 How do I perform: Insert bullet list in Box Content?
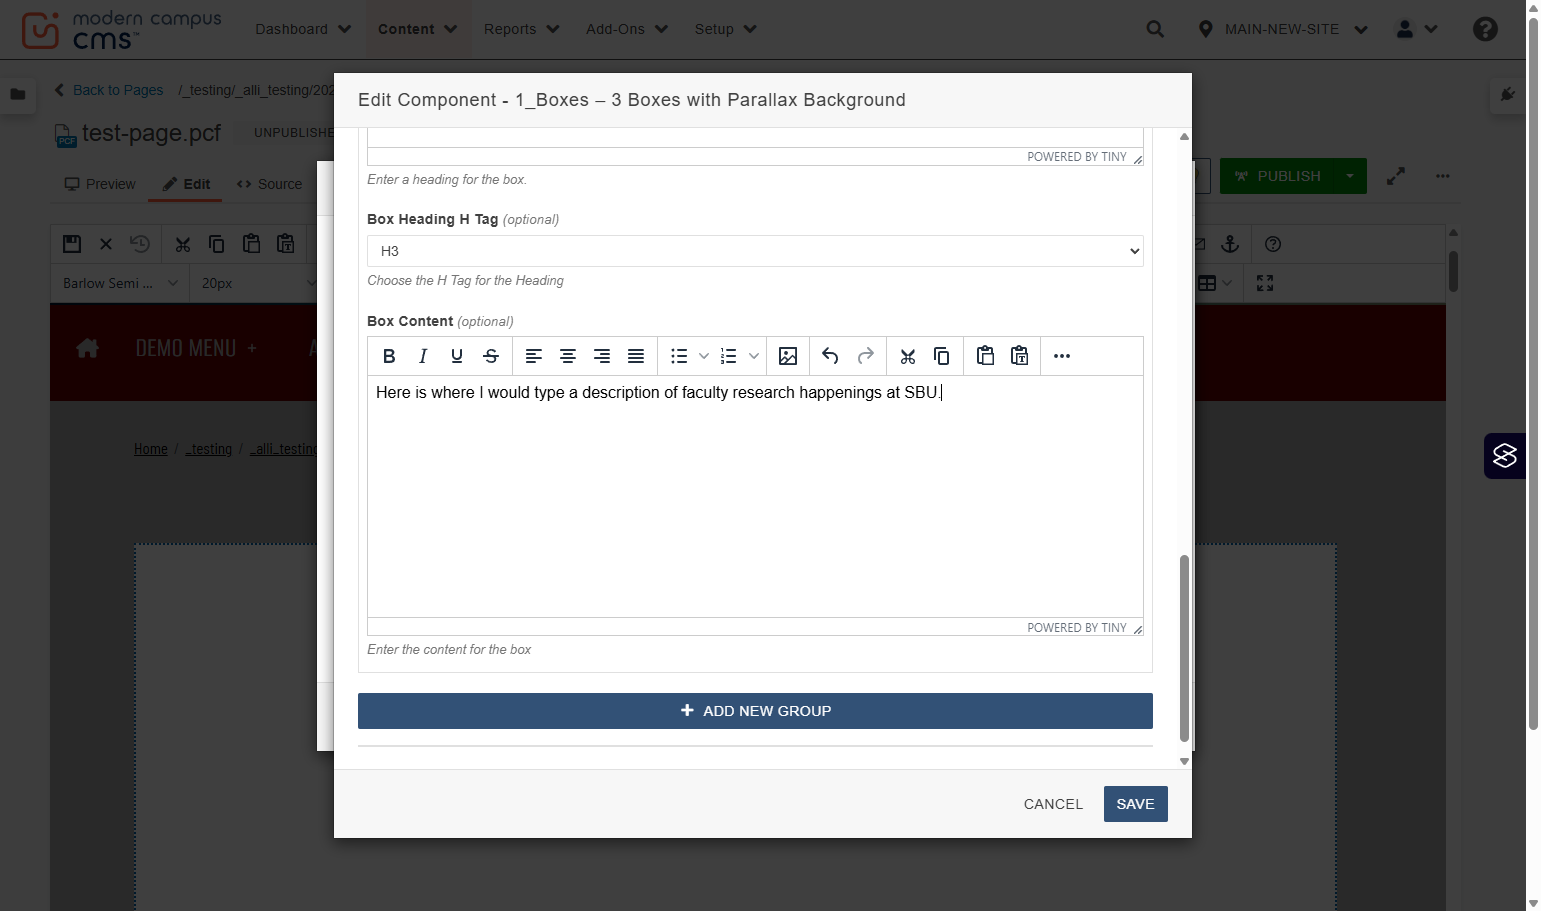point(679,356)
